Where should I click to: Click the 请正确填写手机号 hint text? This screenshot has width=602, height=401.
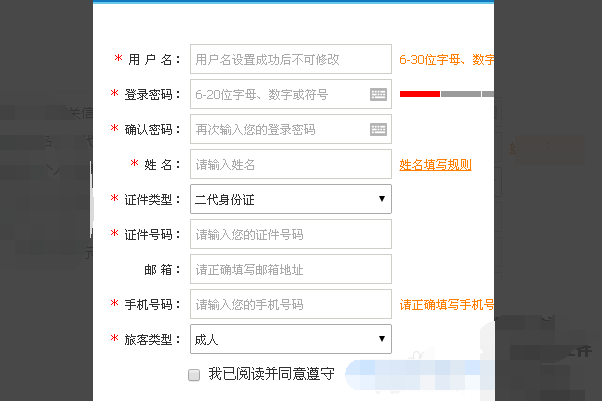tap(446, 305)
